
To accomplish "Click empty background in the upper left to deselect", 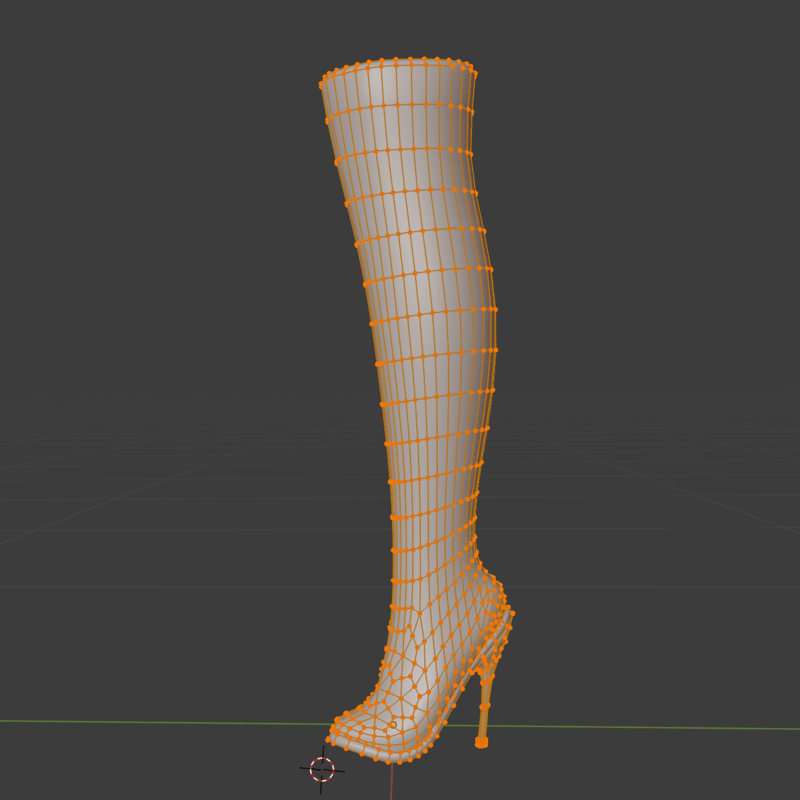I will [x=100, y=100].
